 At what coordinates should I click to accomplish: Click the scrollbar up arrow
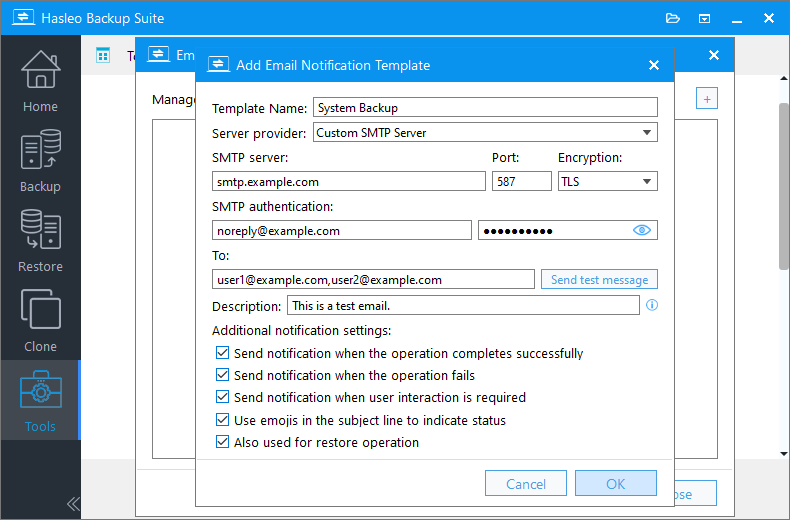tap(784, 79)
